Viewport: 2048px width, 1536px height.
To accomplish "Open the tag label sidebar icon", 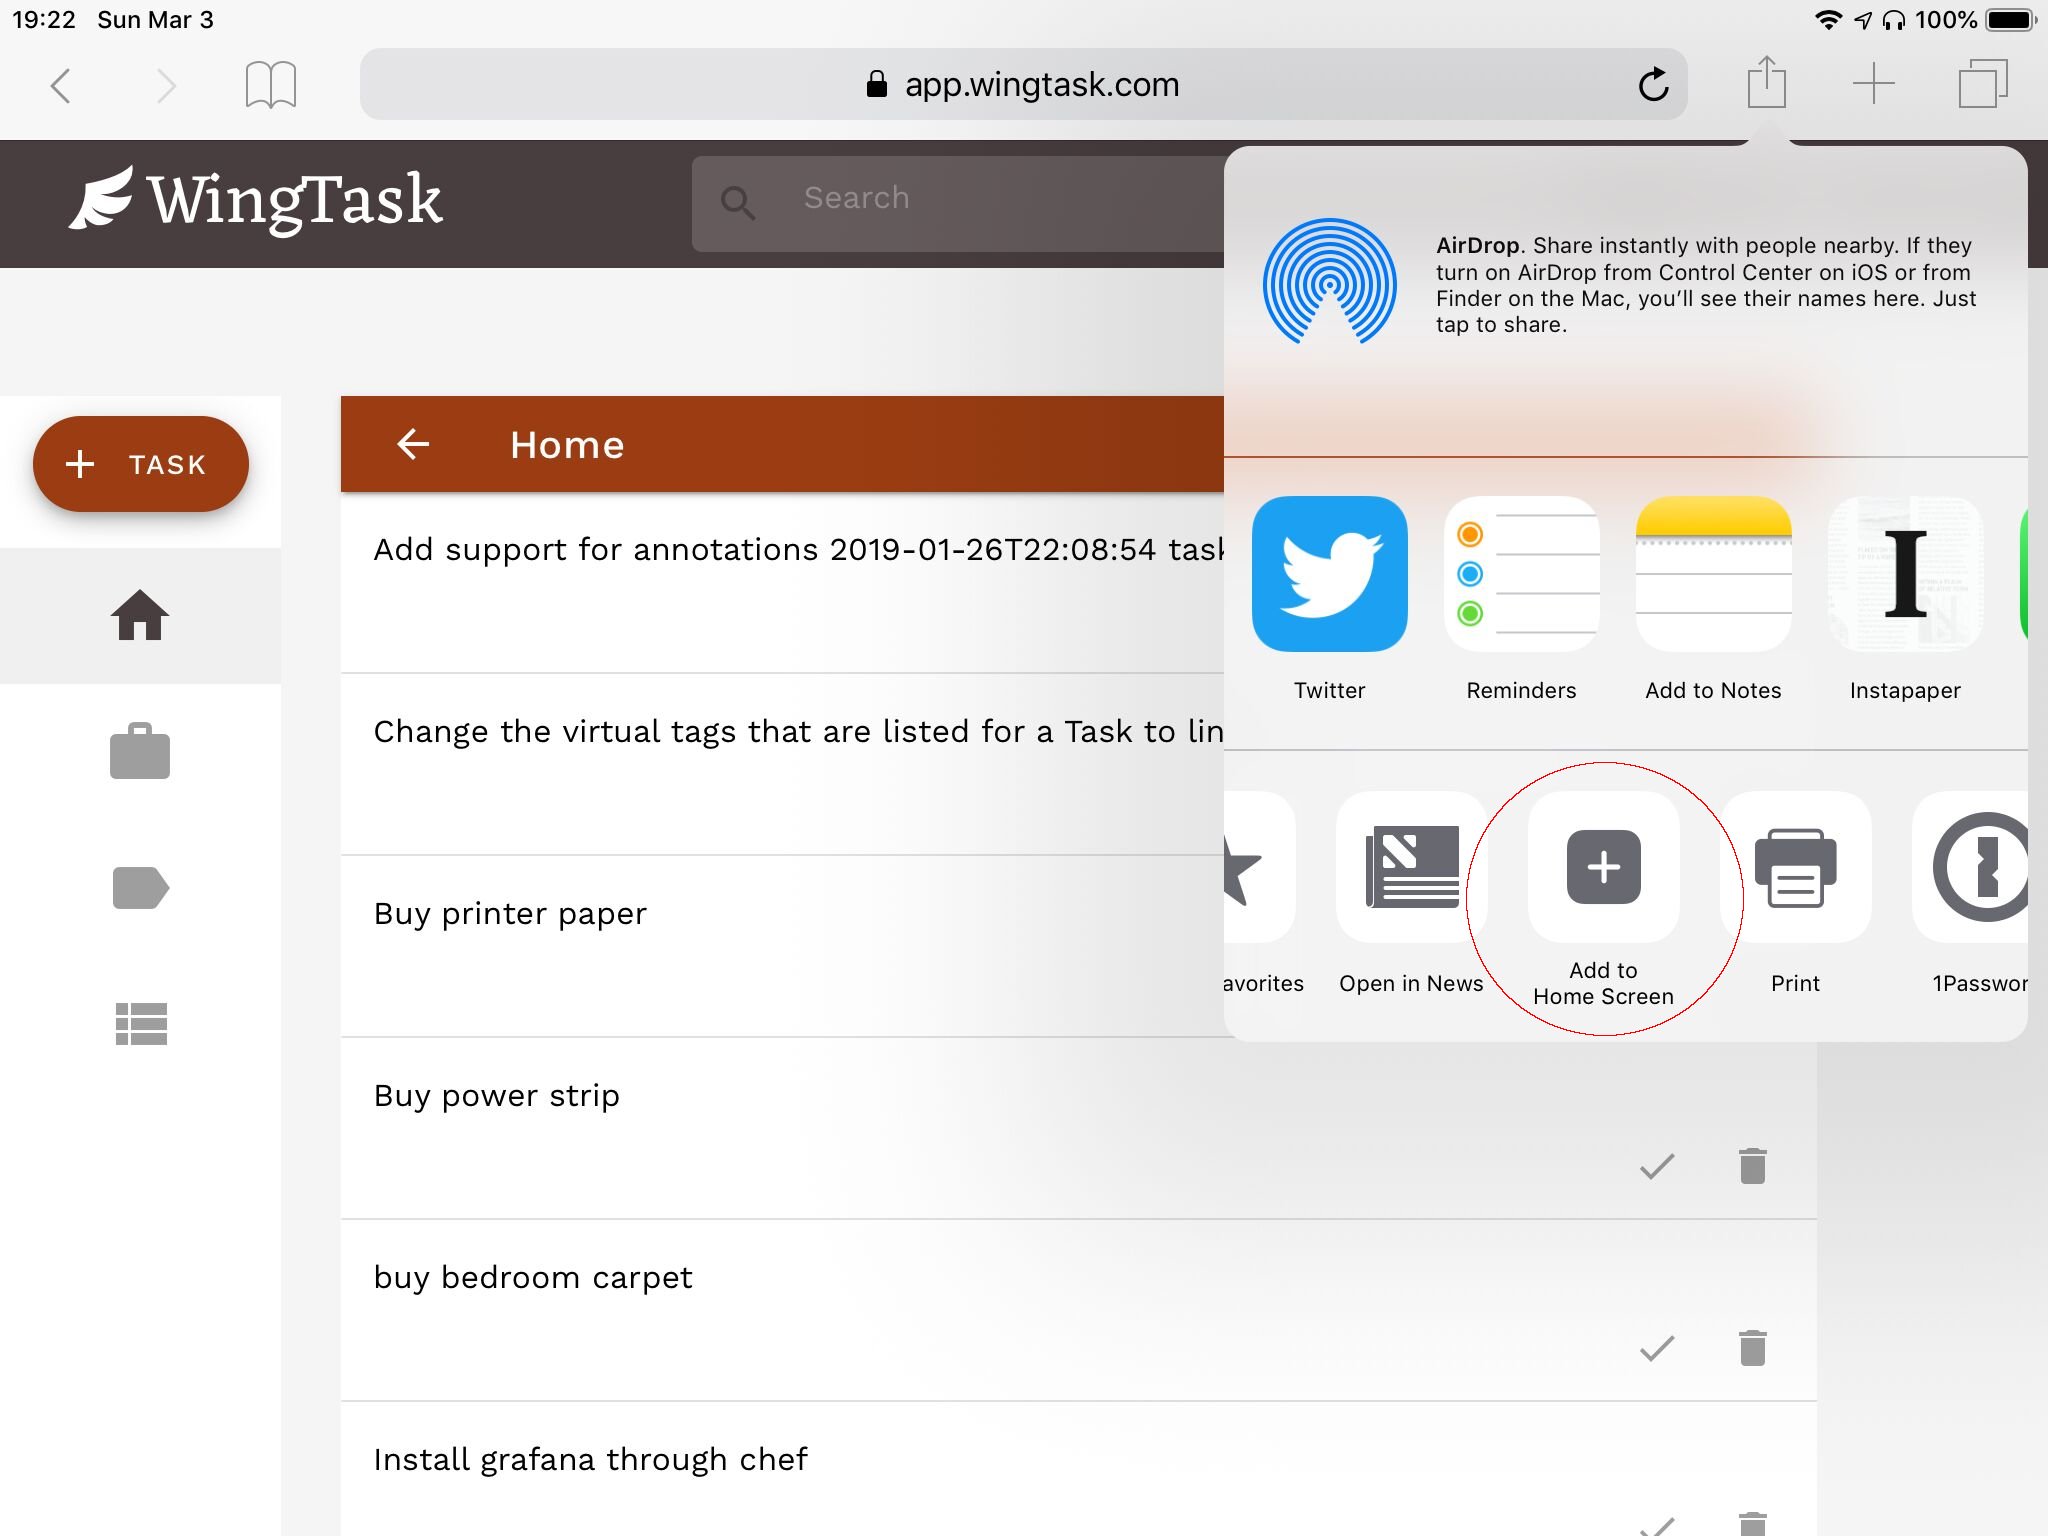I will pyautogui.click(x=140, y=888).
